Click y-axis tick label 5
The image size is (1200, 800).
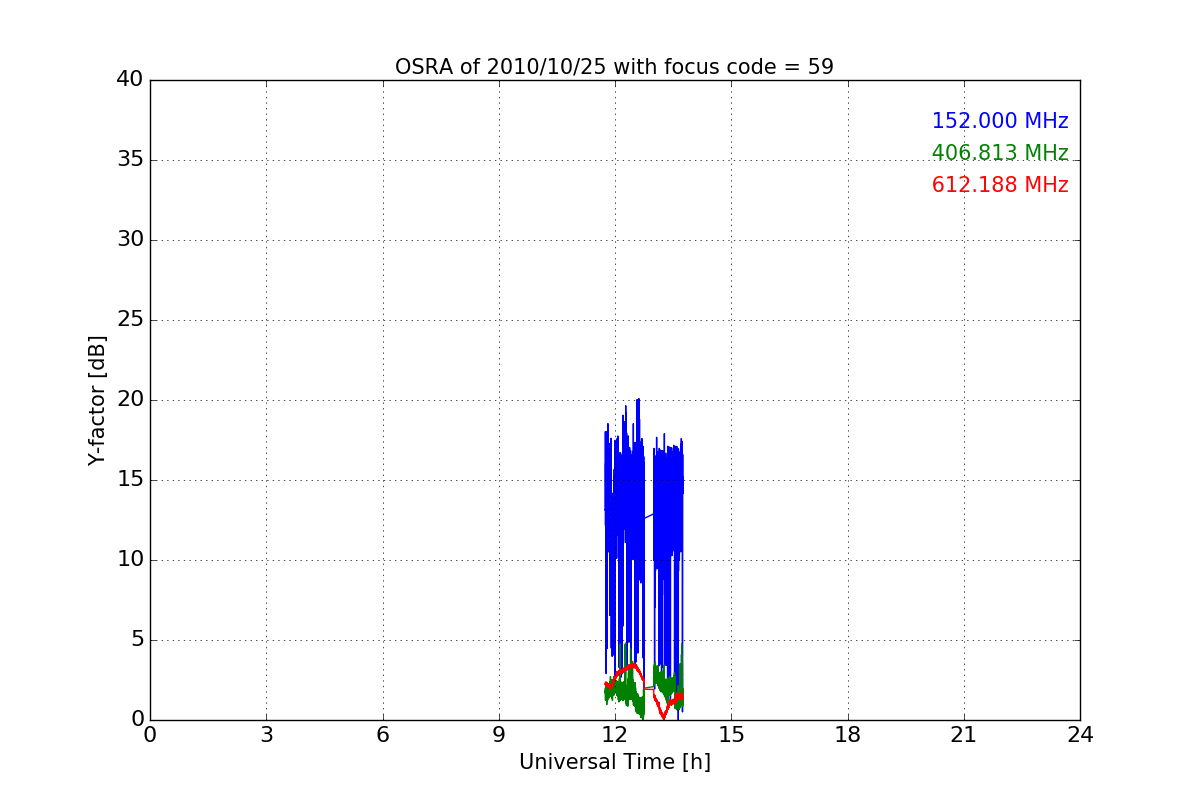[x=136, y=640]
